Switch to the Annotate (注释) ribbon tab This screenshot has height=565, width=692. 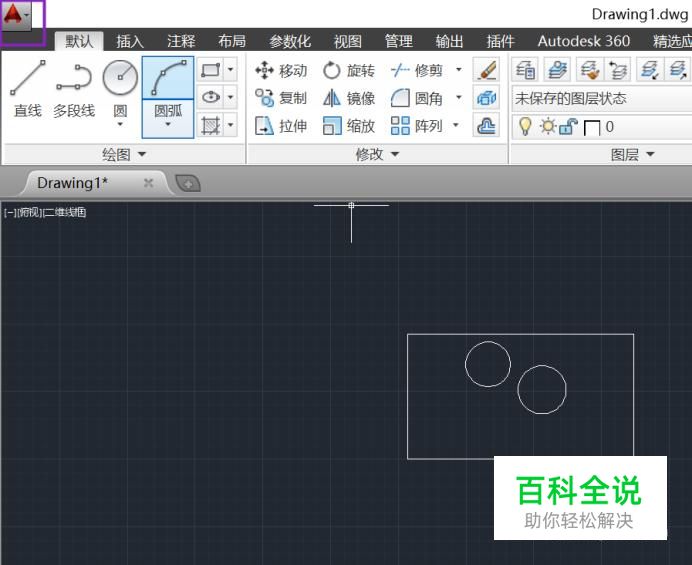pos(181,41)
